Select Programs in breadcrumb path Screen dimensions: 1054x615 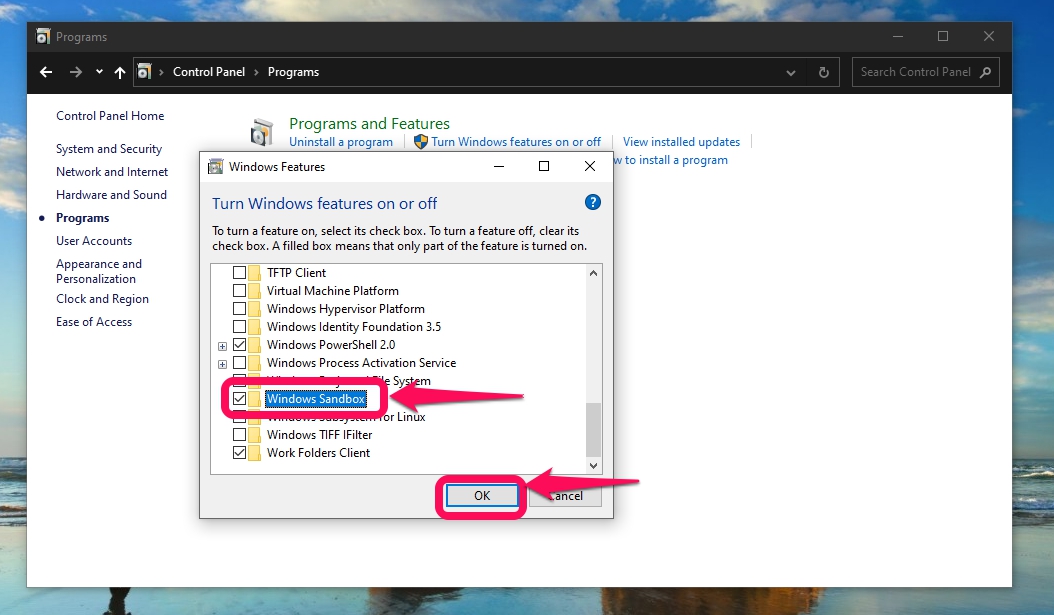[x=293, y=72]
